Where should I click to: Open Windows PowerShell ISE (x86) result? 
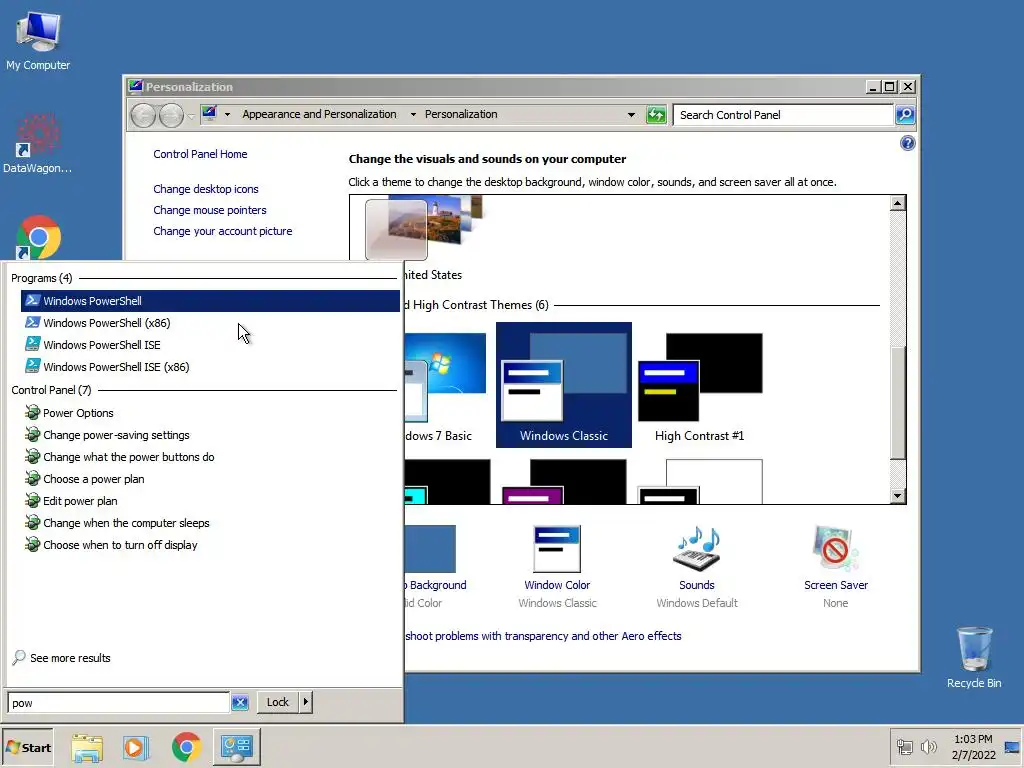(210, 367)
